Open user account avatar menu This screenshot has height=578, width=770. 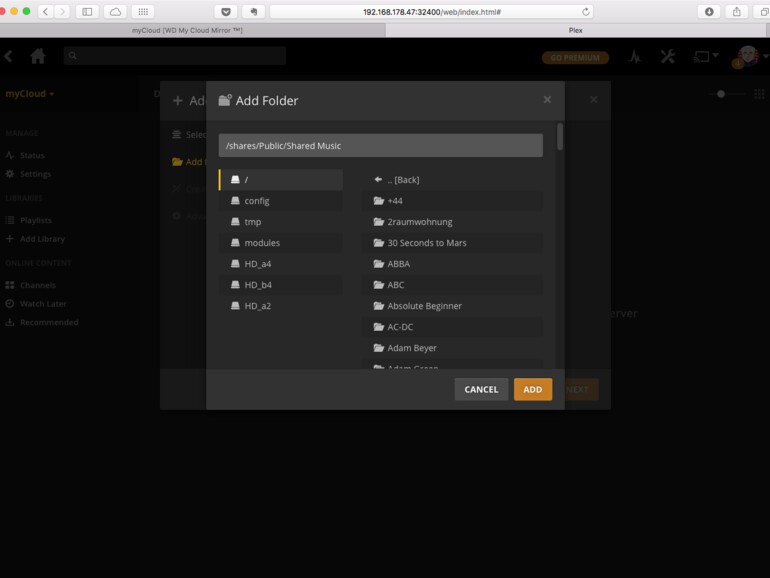pyautogui.click(x=748, y=56)
